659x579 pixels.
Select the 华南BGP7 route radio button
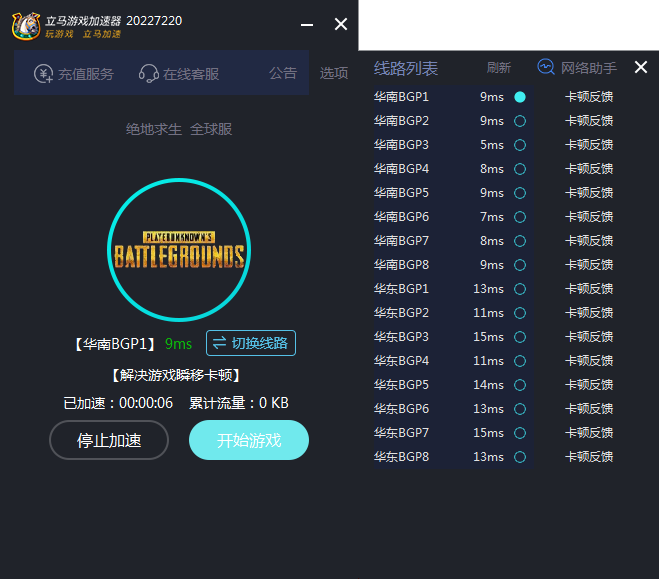[520, 241]
